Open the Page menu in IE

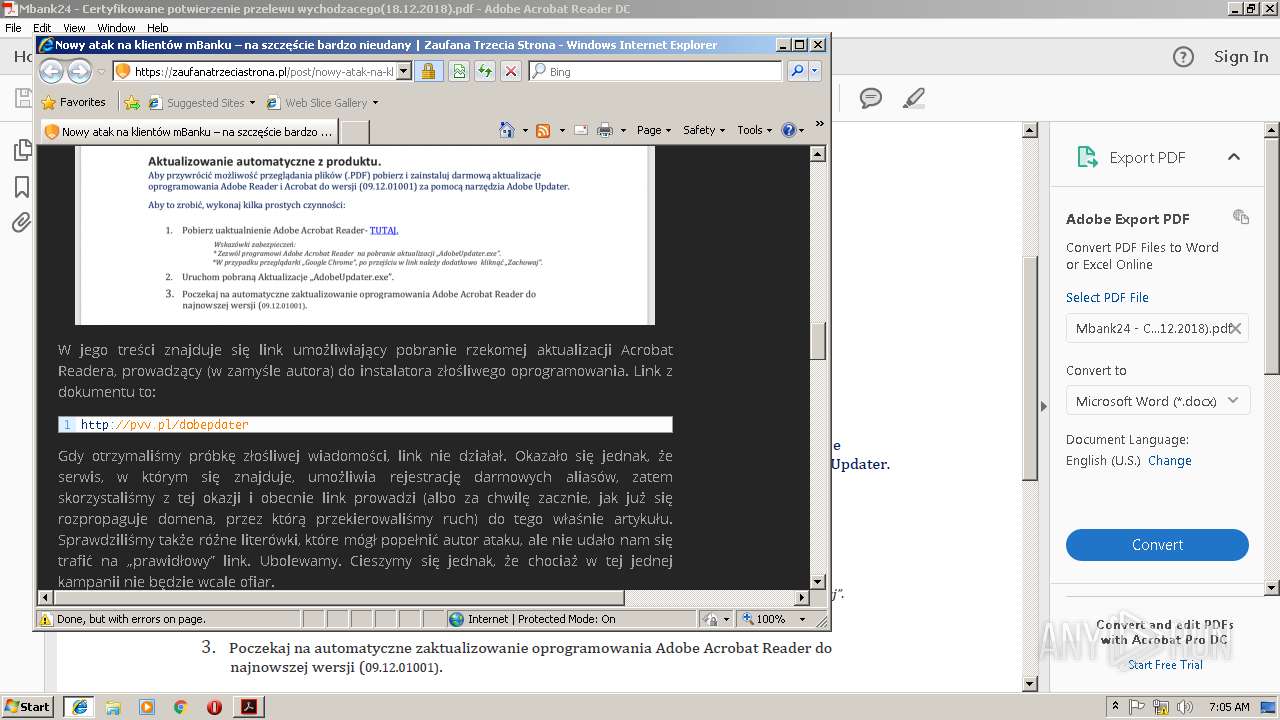654,130
